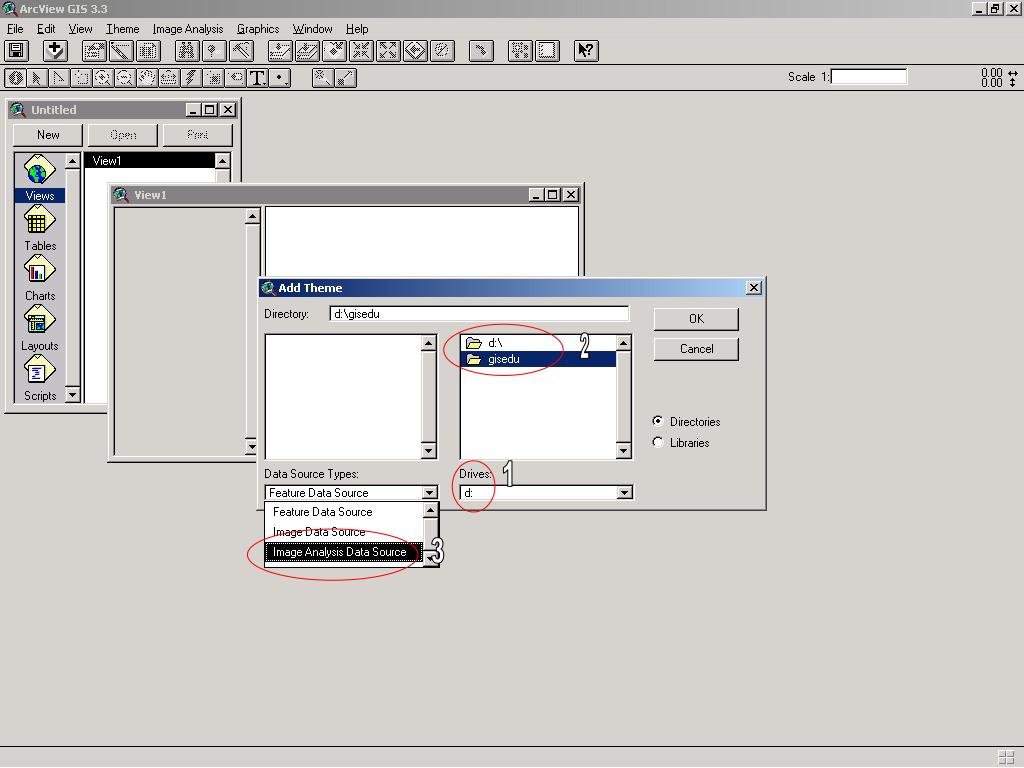This screenshot has width=1024, height=768.
Task: Select the Zoom Out magnifier tool
Action: pos(125,78)
